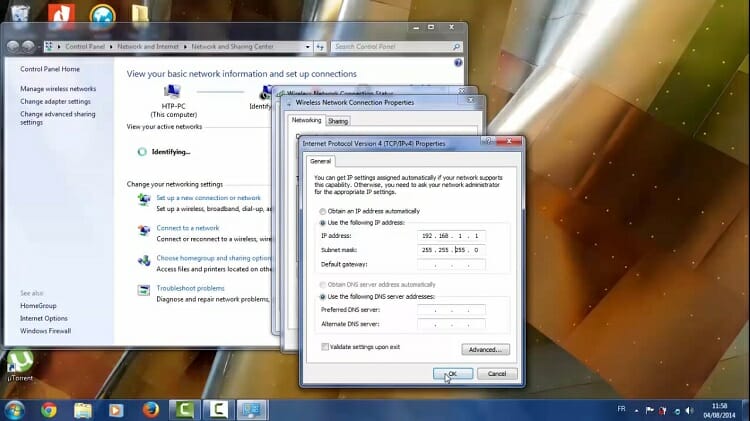The height and width of the screenshot is (421, 750).
Task: Click the Control Panel back arrow
Action: coord(13,46)
